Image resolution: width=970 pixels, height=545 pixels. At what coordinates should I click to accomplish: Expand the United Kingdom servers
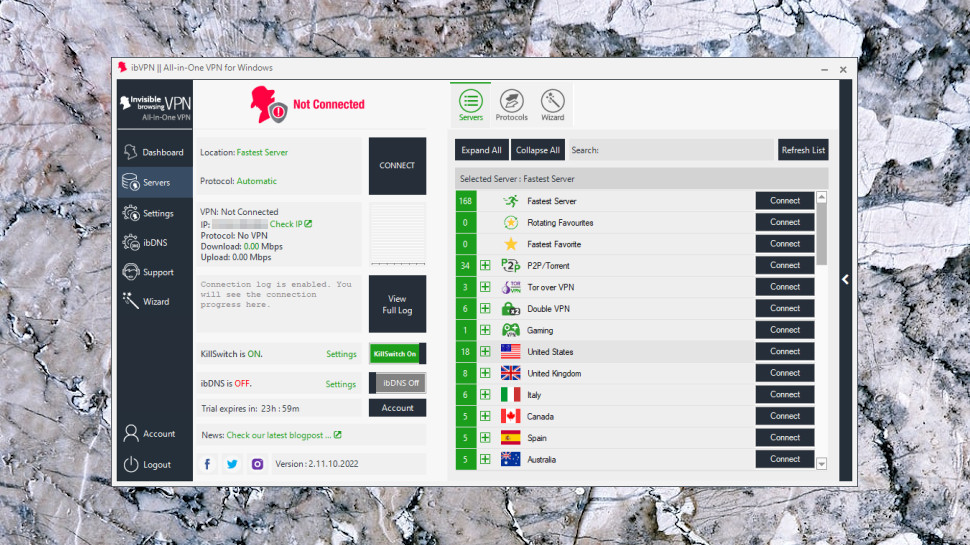point(485,373)
